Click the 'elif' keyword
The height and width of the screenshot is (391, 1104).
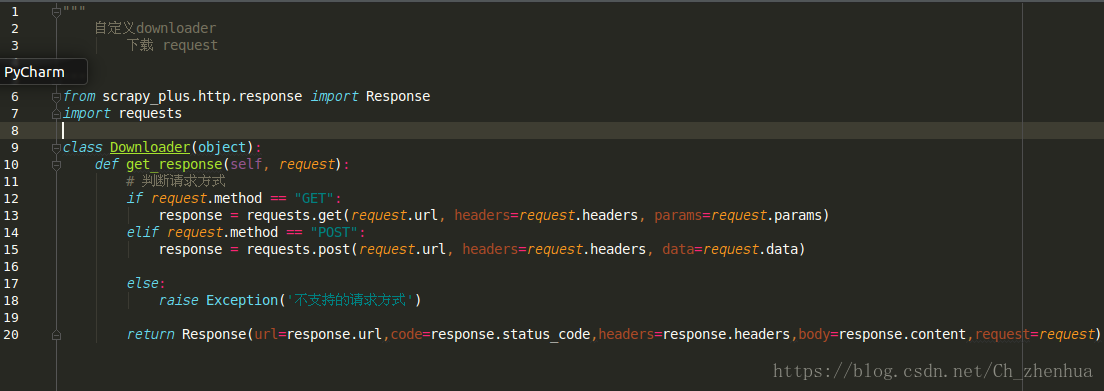[x=143, y=232]
